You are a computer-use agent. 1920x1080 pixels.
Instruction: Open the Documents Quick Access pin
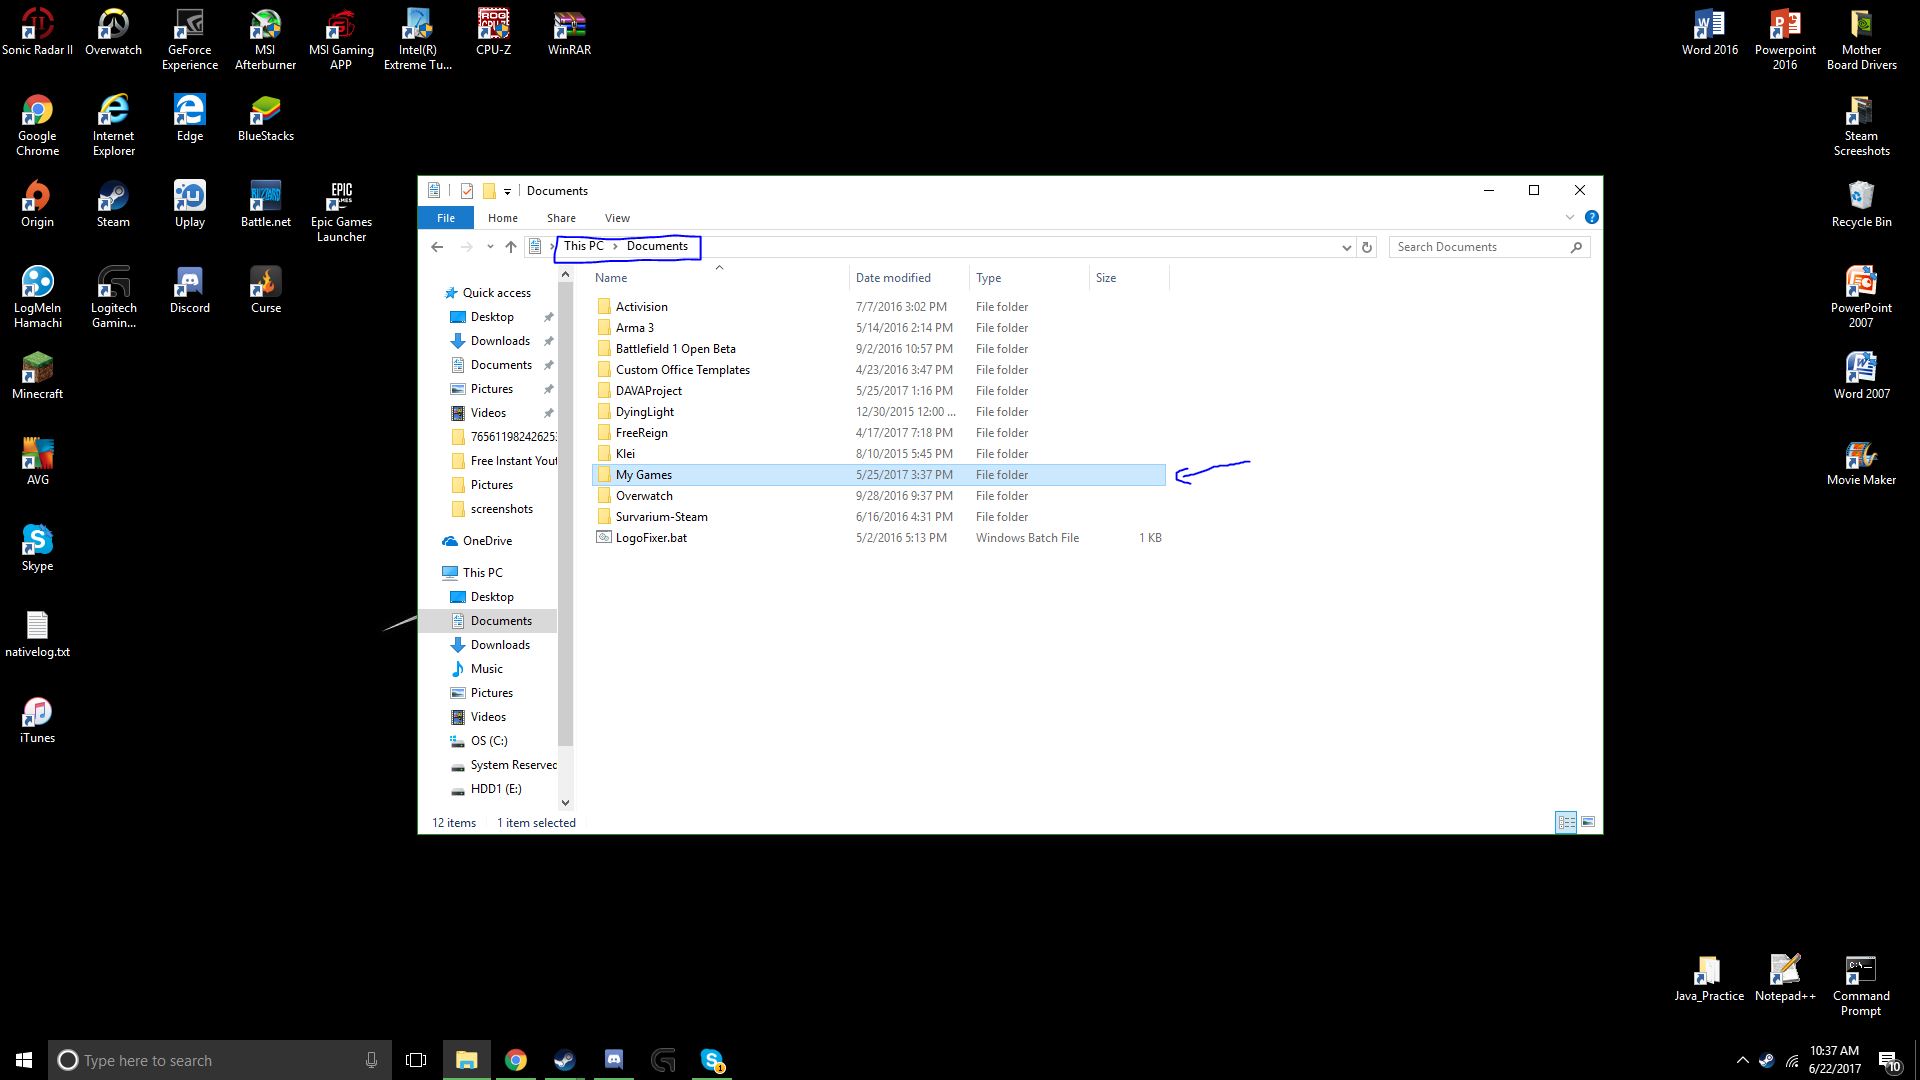502,364
